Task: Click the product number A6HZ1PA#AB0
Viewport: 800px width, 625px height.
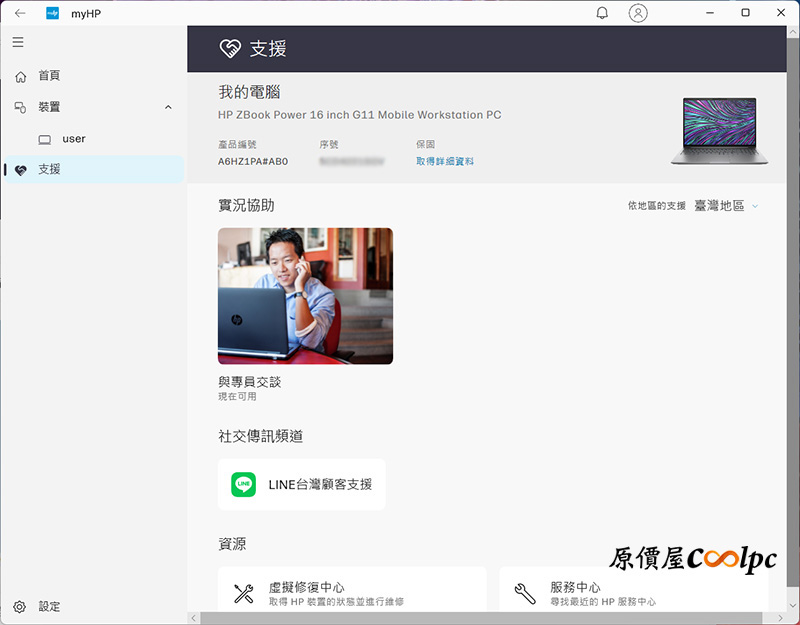Action: (x=253, y=162)
